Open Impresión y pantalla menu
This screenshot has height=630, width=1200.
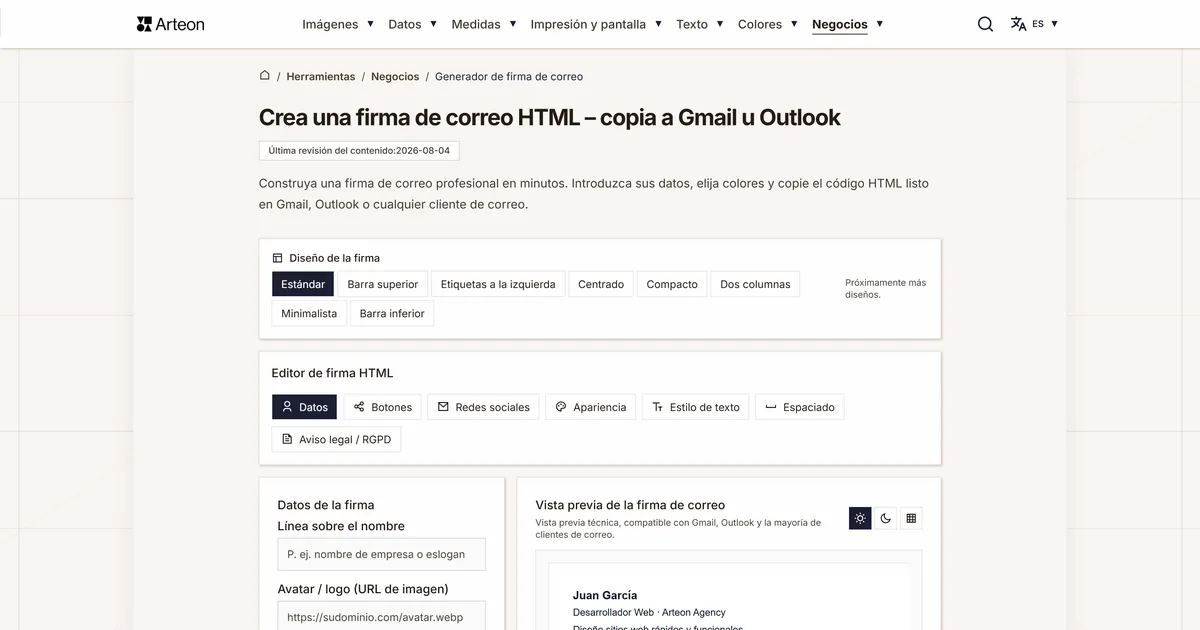pyautogui.click(x=596, y=24)
